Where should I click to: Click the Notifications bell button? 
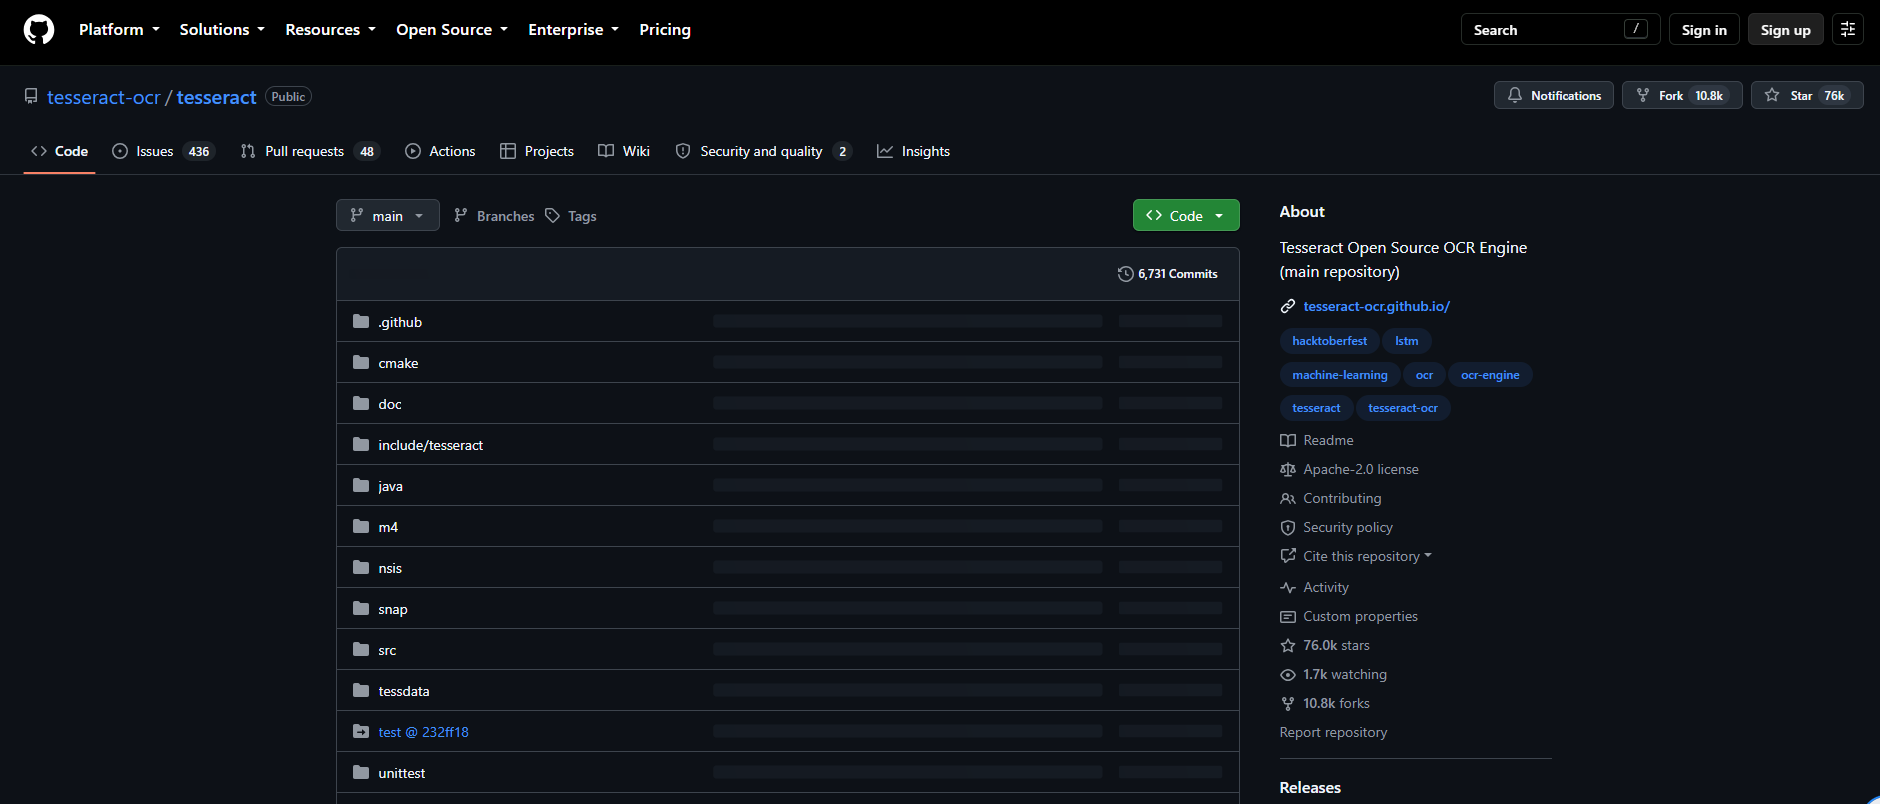1554,95
